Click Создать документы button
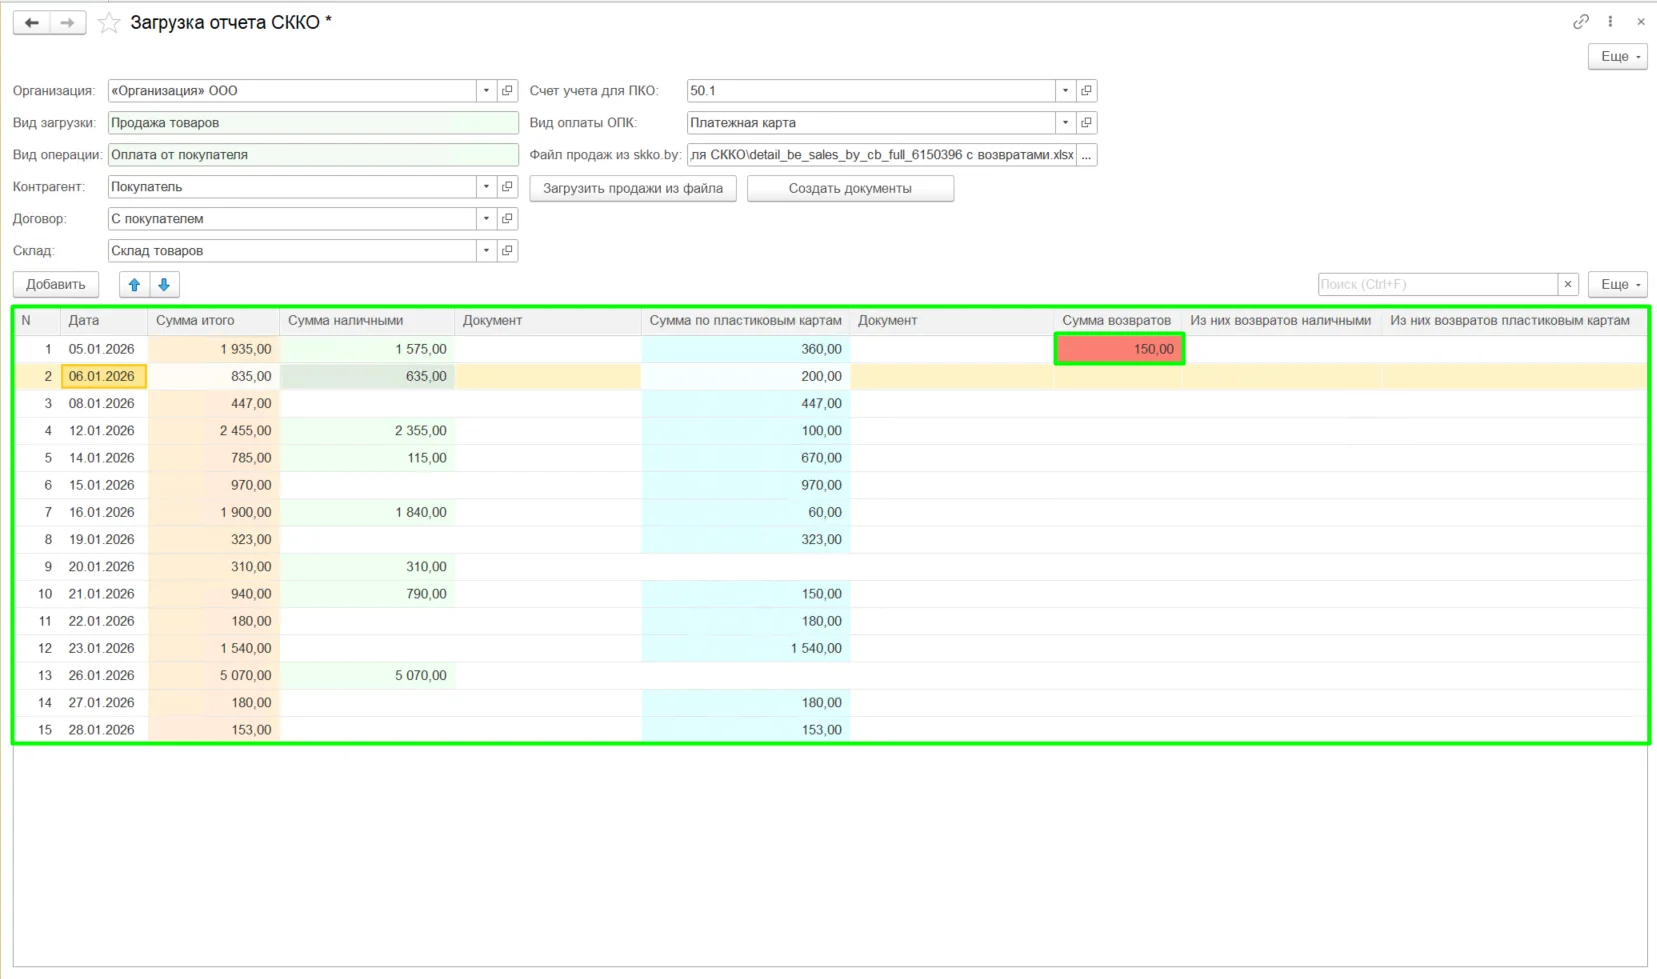The height and width of the screenshot is (979, 1657). point(850,188)
